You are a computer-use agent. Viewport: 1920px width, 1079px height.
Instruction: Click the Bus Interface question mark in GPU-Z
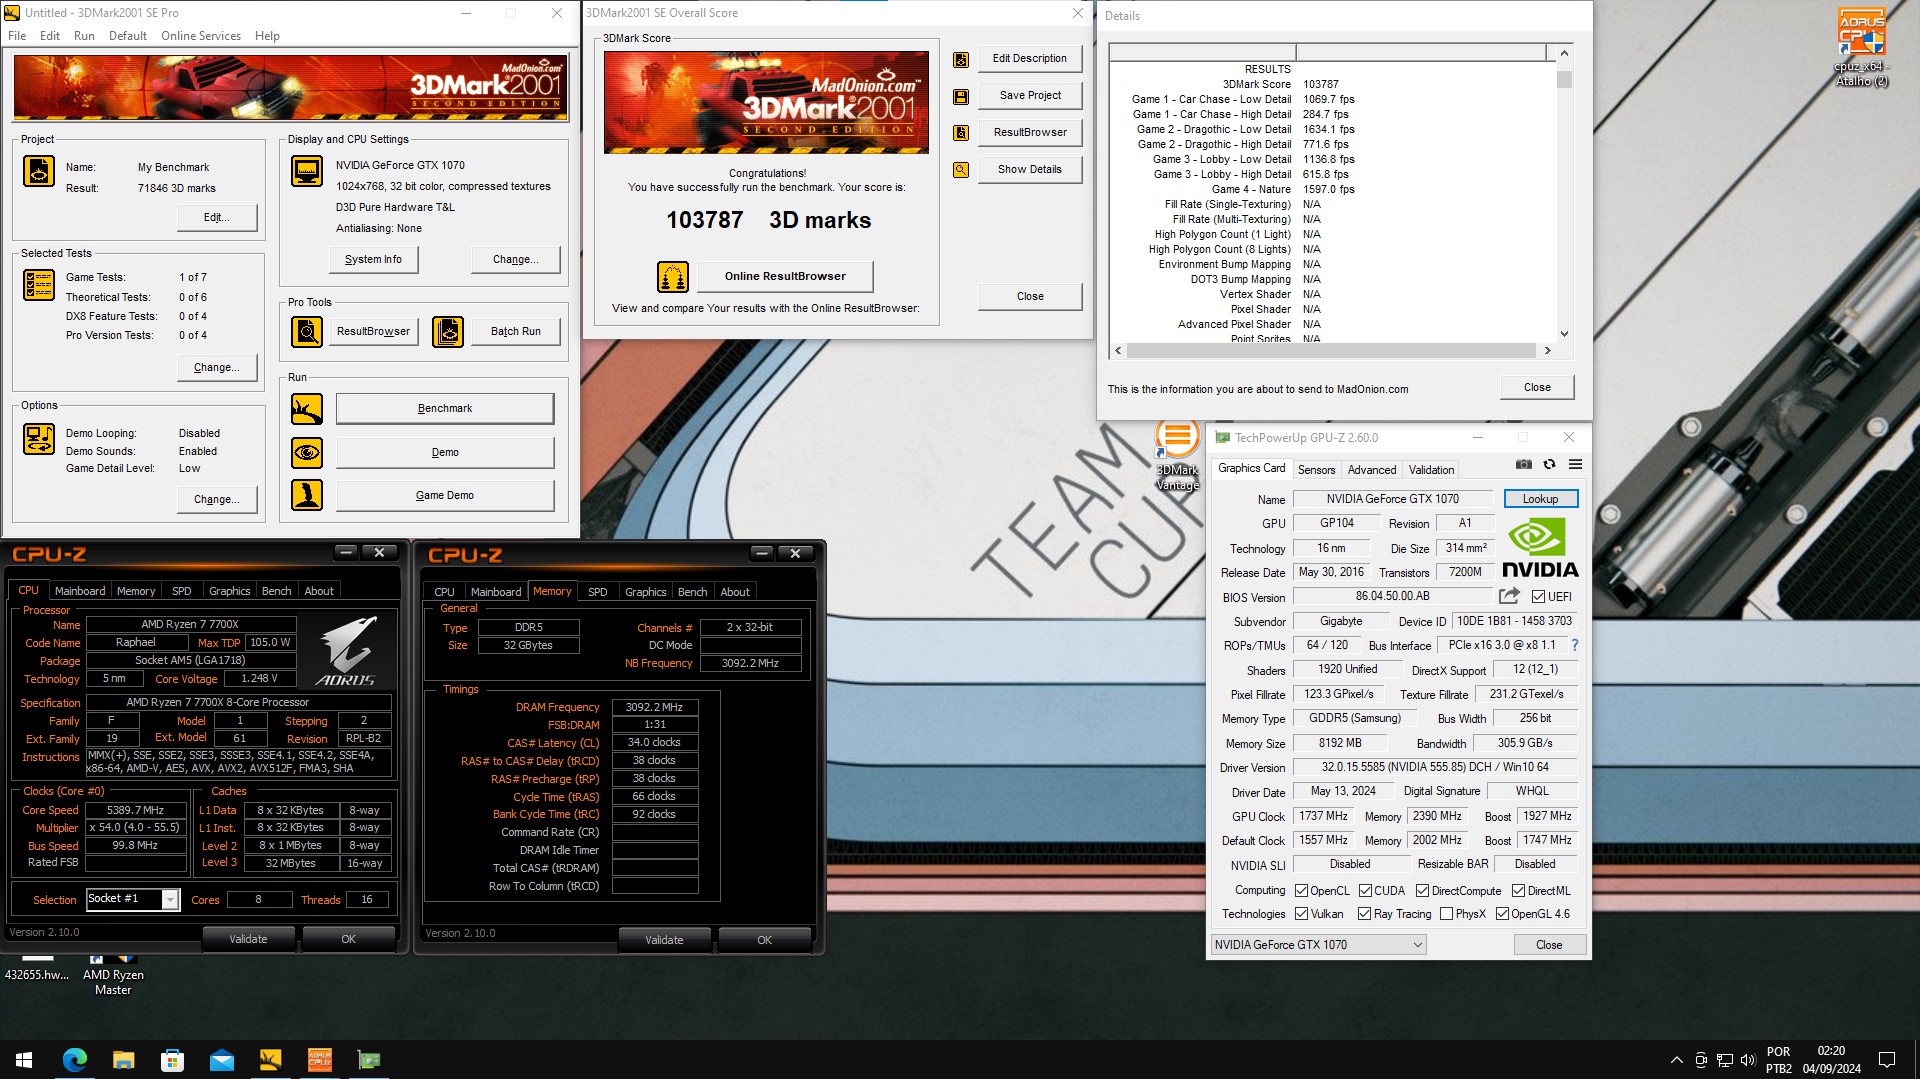coord(1575,645)
